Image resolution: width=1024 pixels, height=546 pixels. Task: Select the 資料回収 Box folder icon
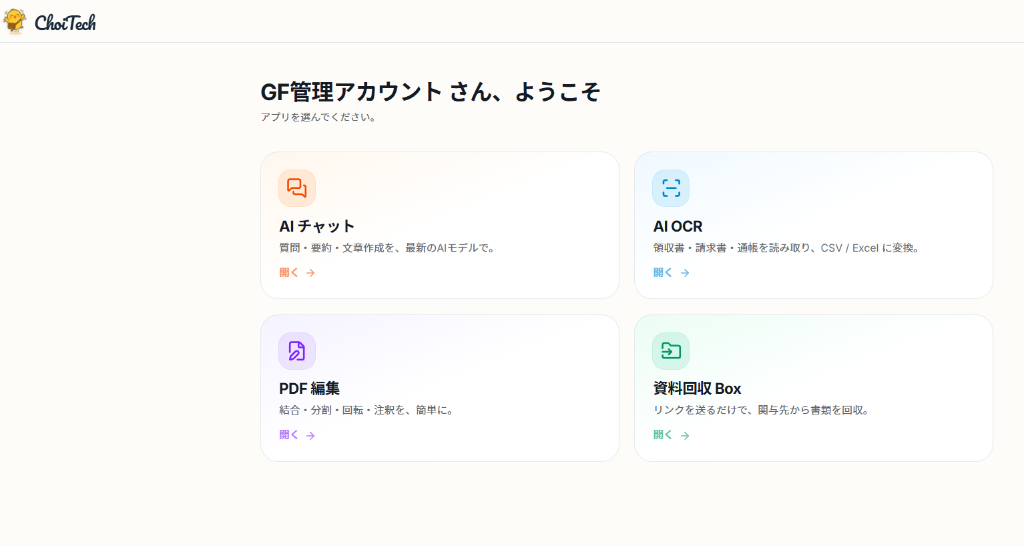tap(671, 351)
